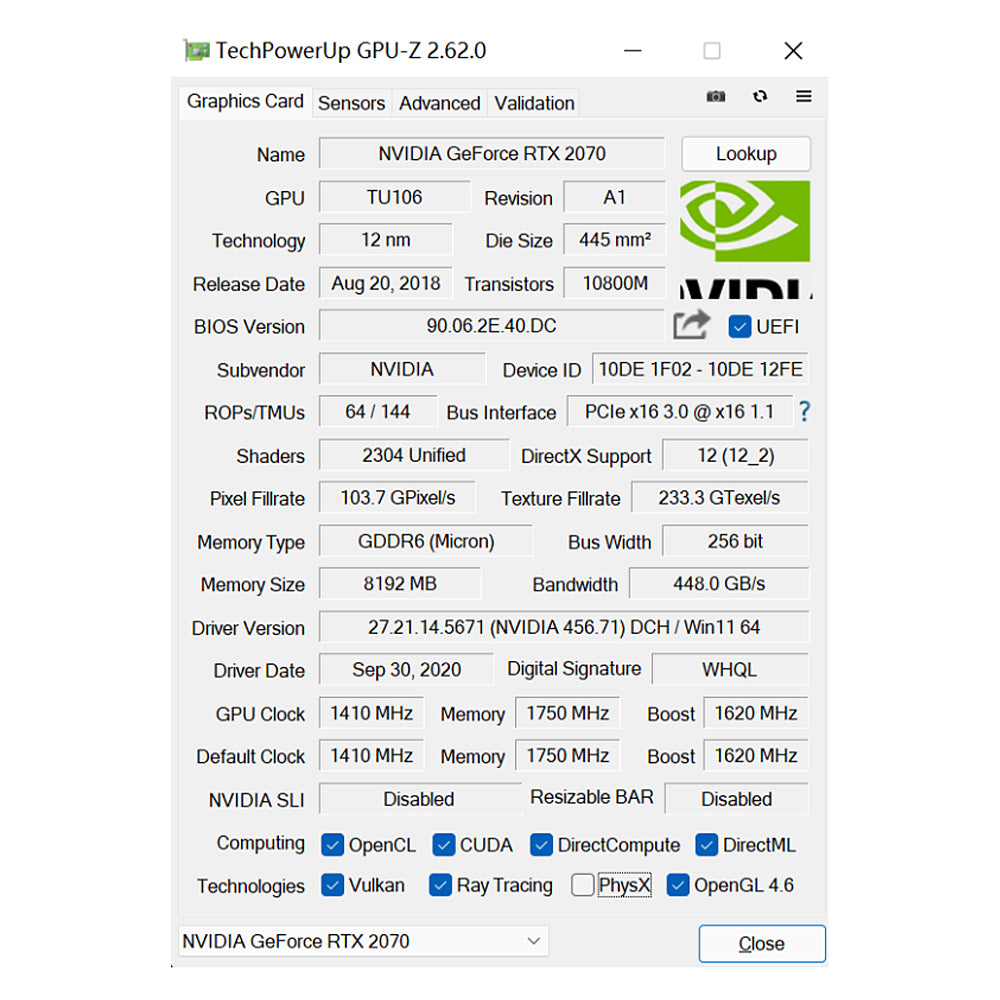This screenshot has height=1000, width=1000.
Task: Click the GPU Clock field 1410 MHz
Action: [372, 713]
